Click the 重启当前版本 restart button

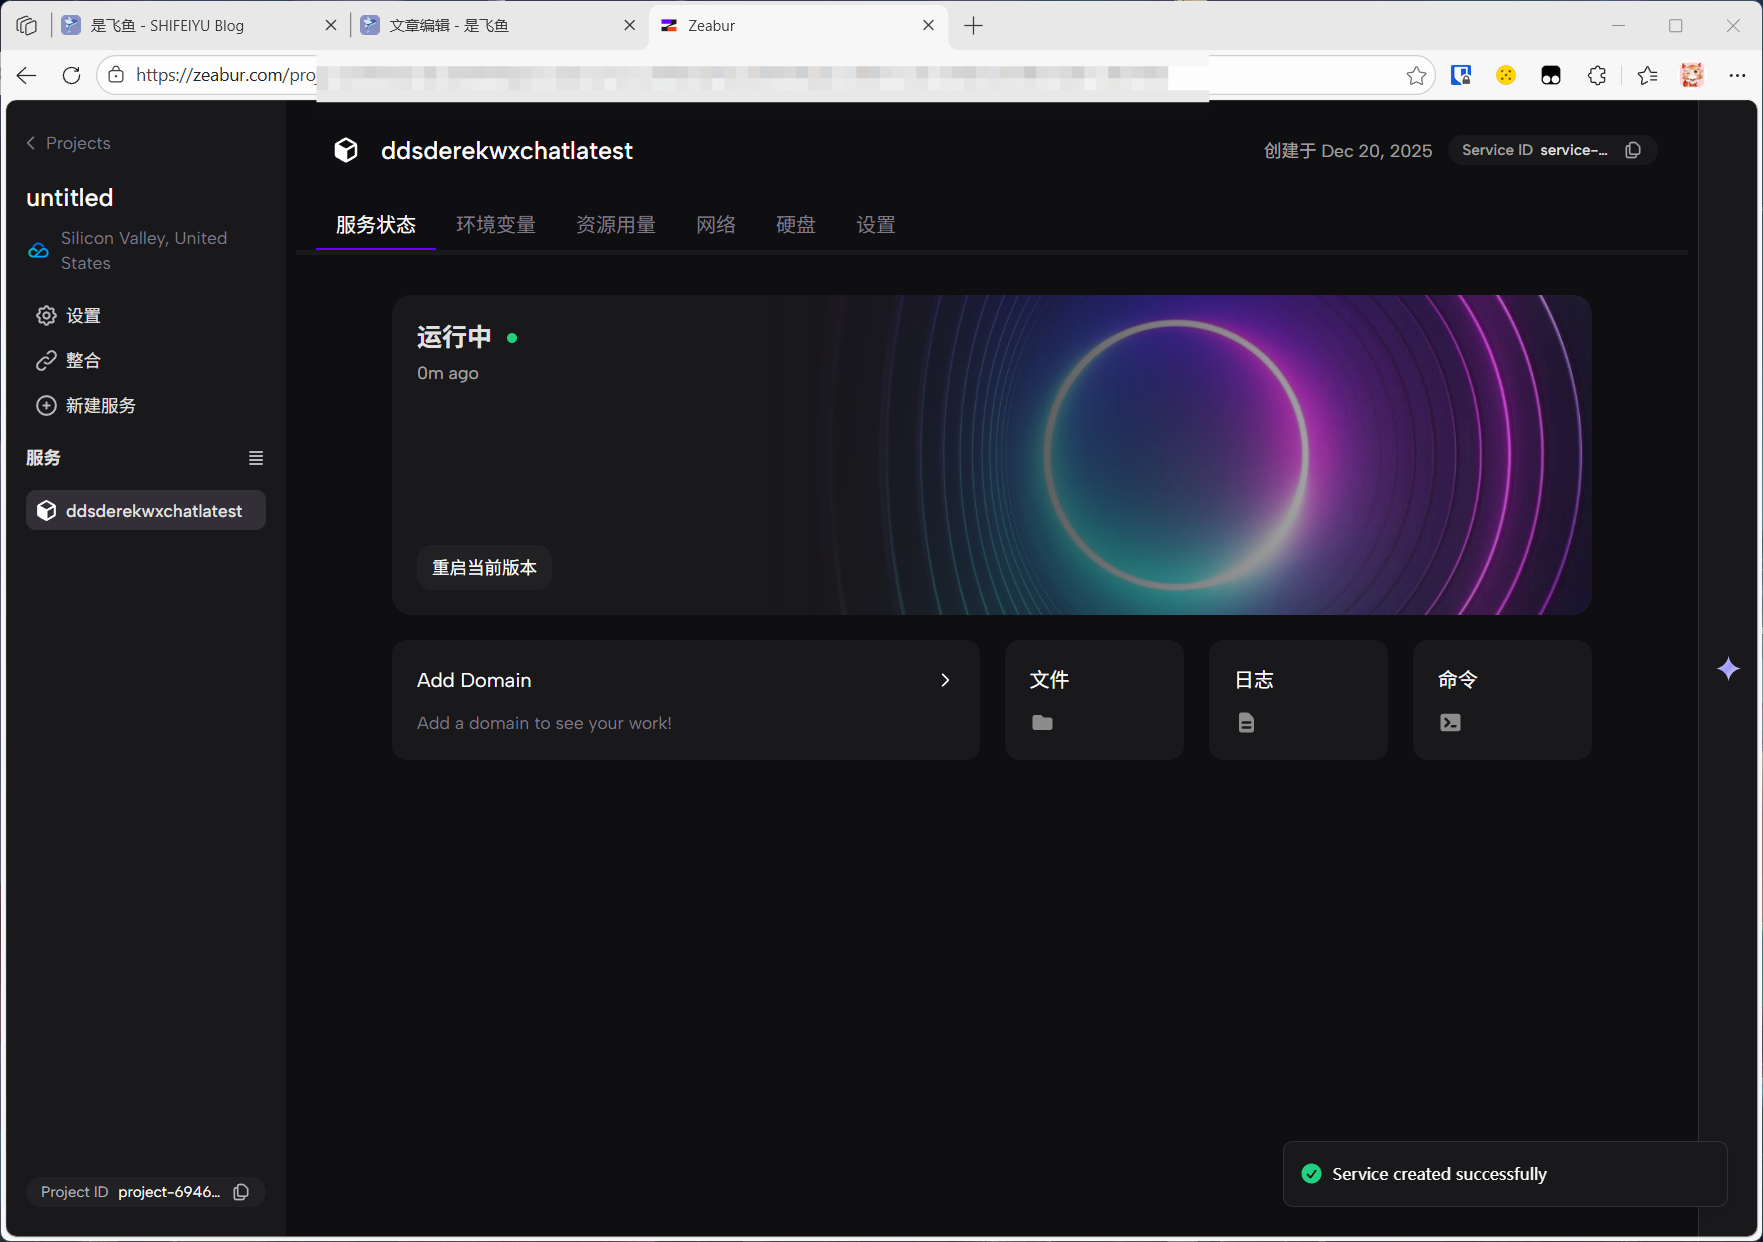tap(484, 568)
